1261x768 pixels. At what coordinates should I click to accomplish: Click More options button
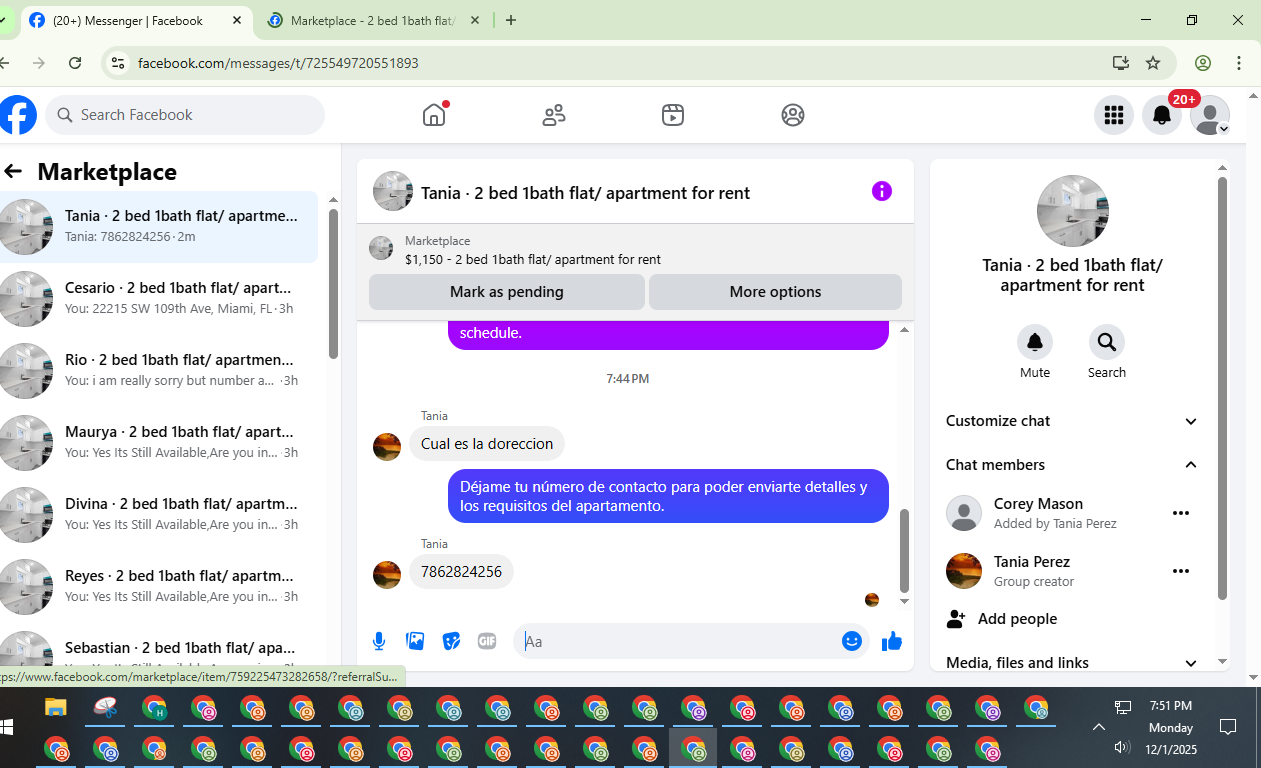click(775, 292)
